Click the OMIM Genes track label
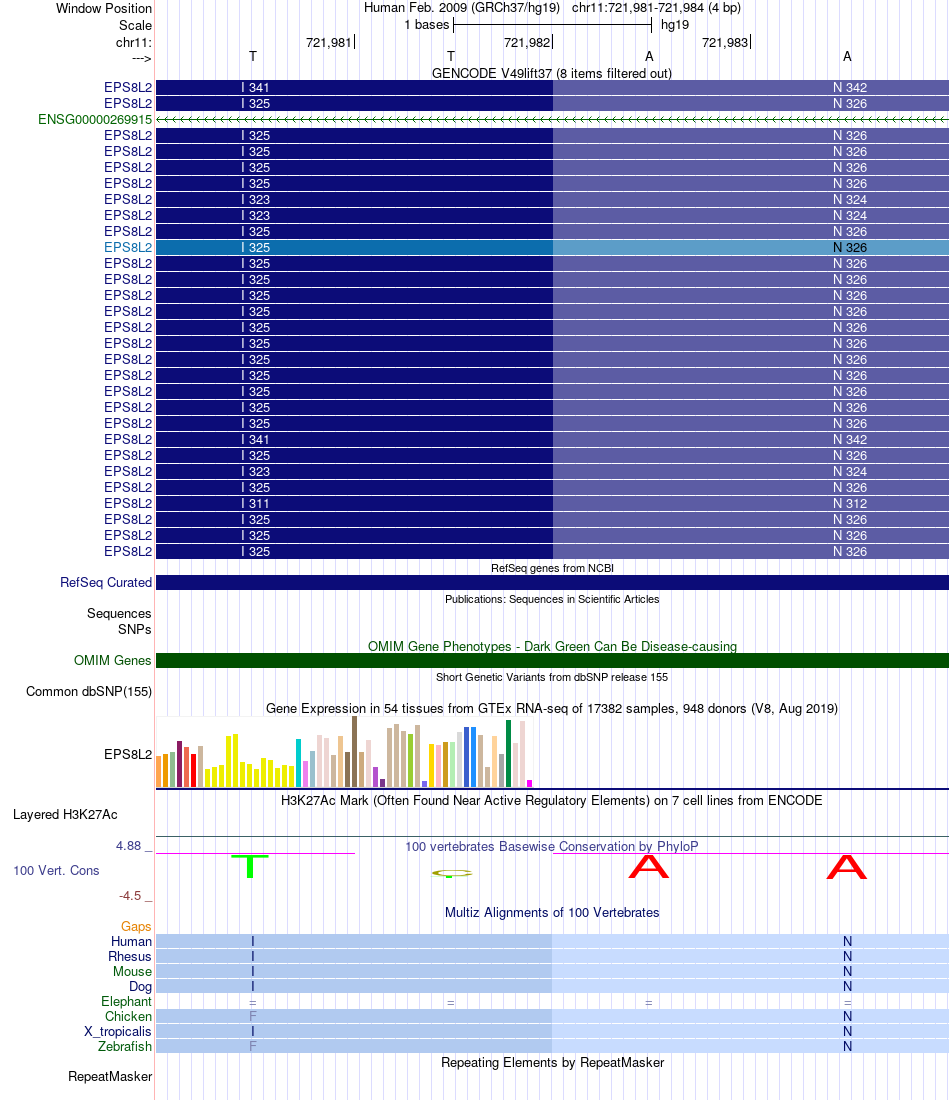The width and height of the screenshot is (950, 1100). pyautogui.click(x=112, y=660)
